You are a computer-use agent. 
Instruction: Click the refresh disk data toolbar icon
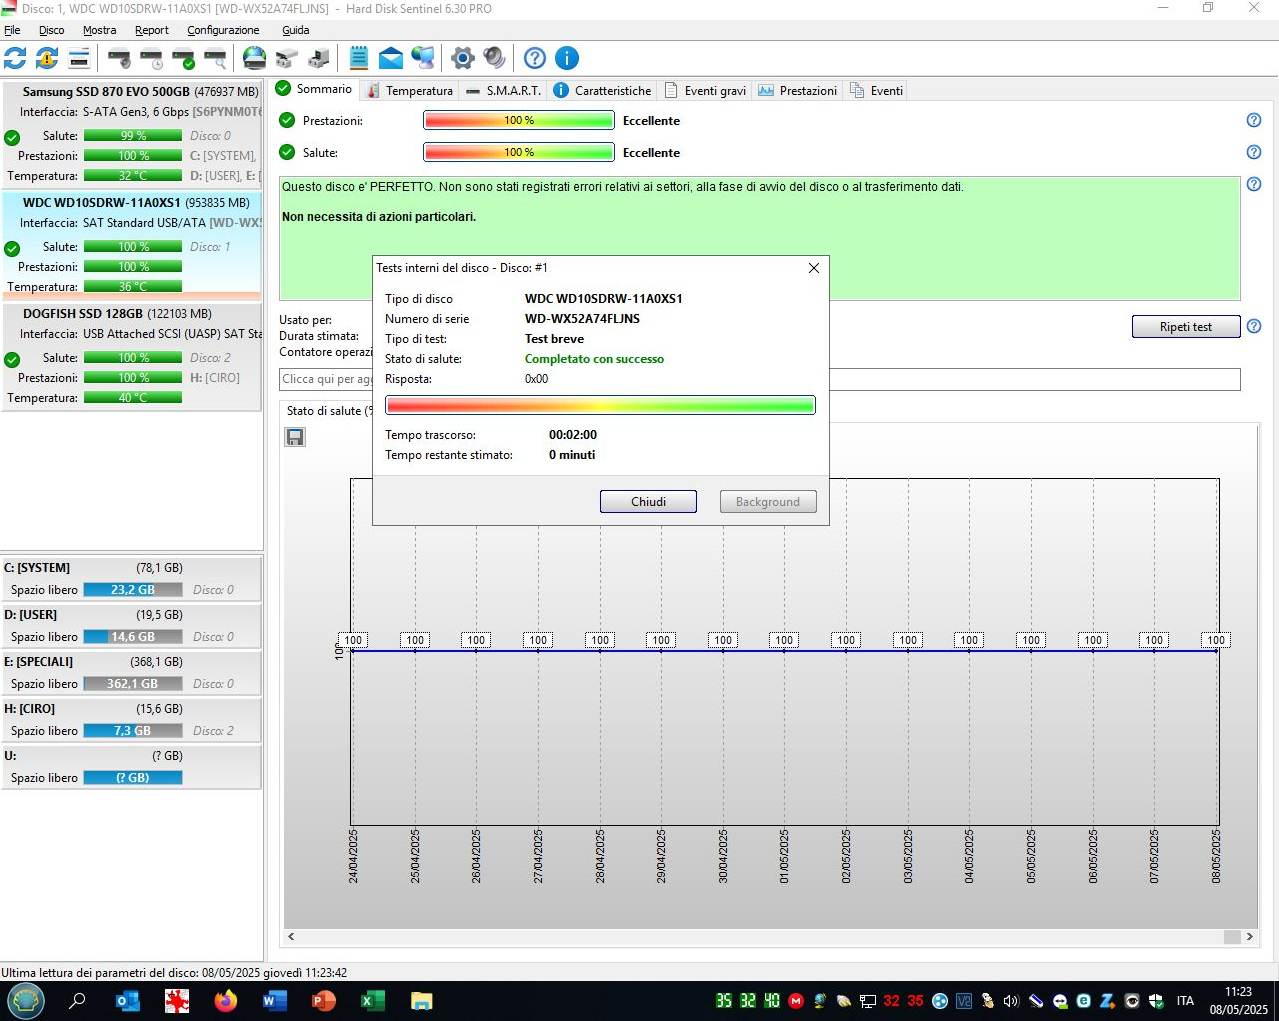pos(15,58)
